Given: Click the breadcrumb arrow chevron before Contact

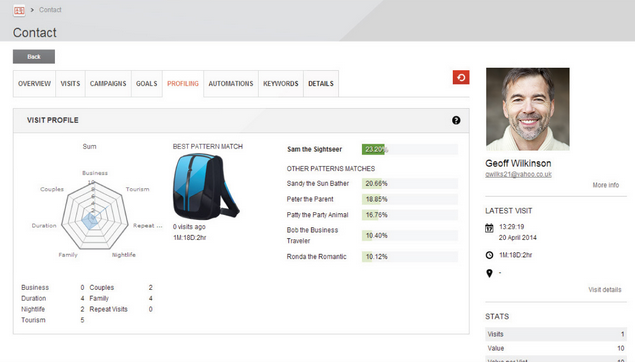Looking at the screenshot, I should 32,10.
